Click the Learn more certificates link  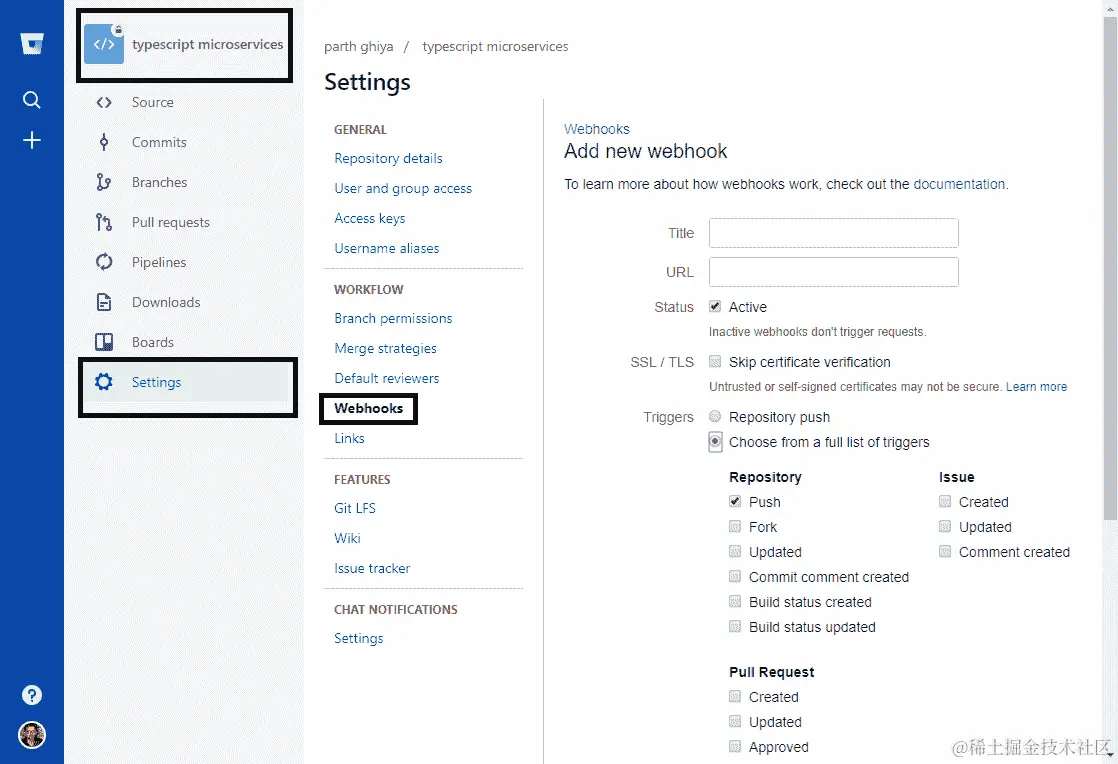(1037, 387)
